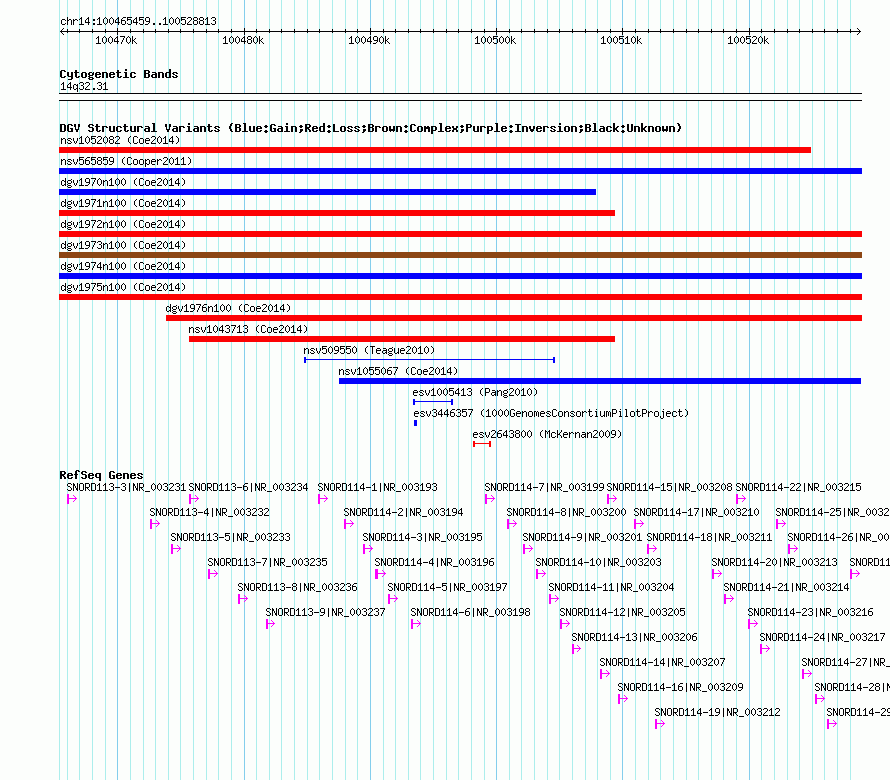Screen dimensions: 890x780
Task: Click the SNORD114-1|NR_003193 gene label
Action: click(377, 487)
